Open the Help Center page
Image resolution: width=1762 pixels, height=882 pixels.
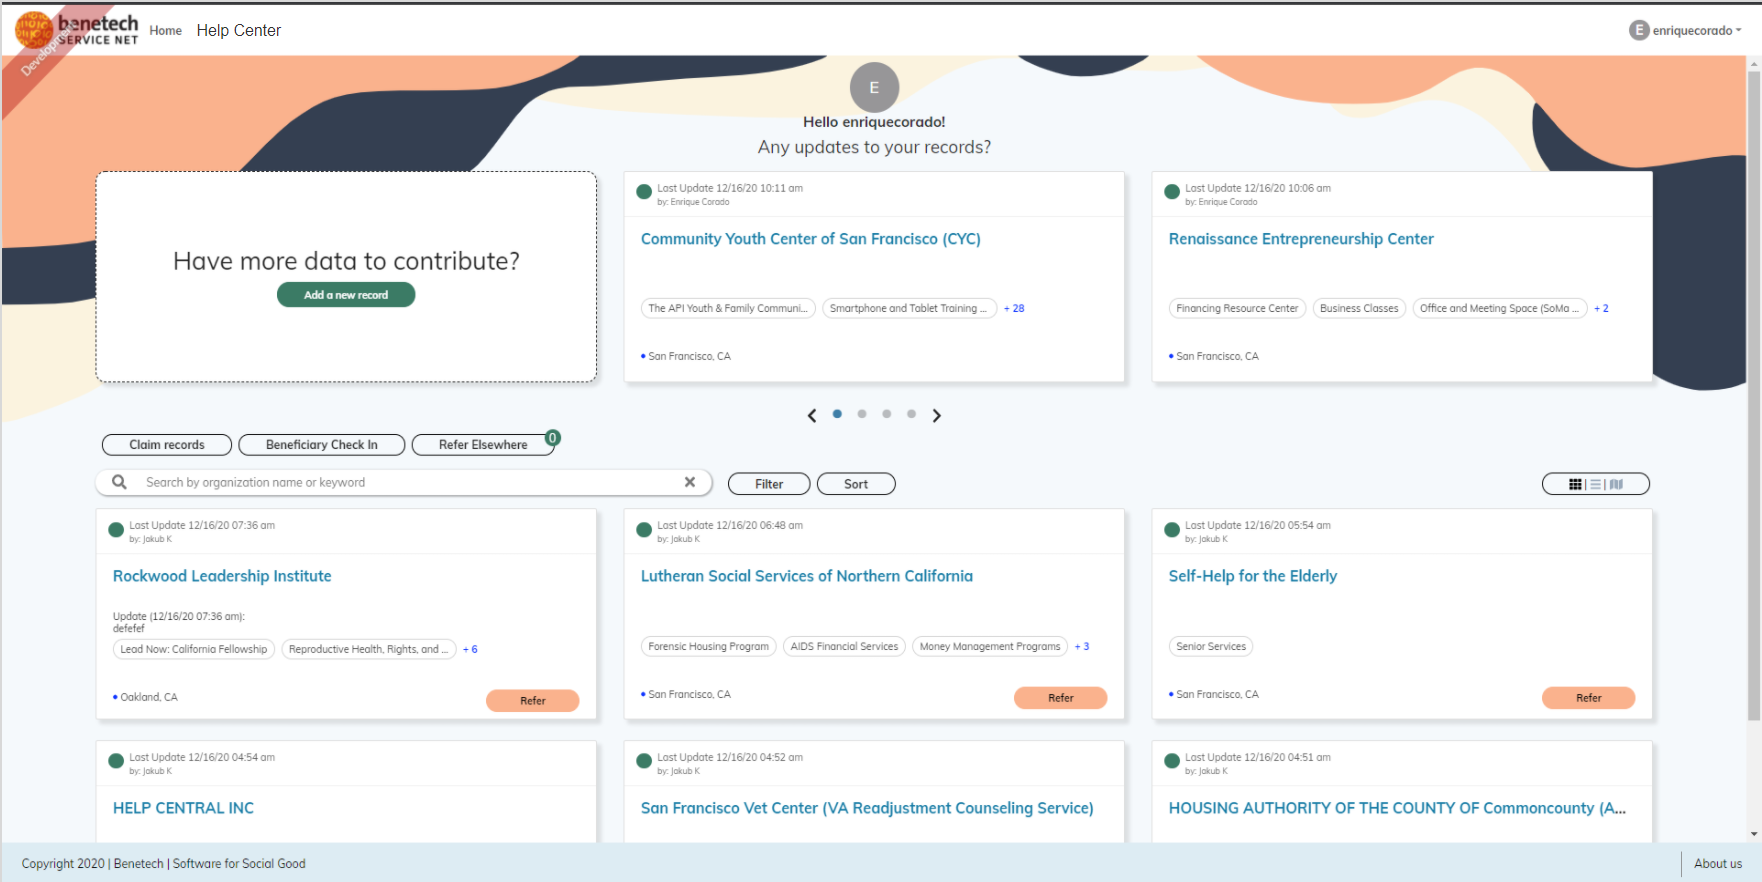click(239, 31)
